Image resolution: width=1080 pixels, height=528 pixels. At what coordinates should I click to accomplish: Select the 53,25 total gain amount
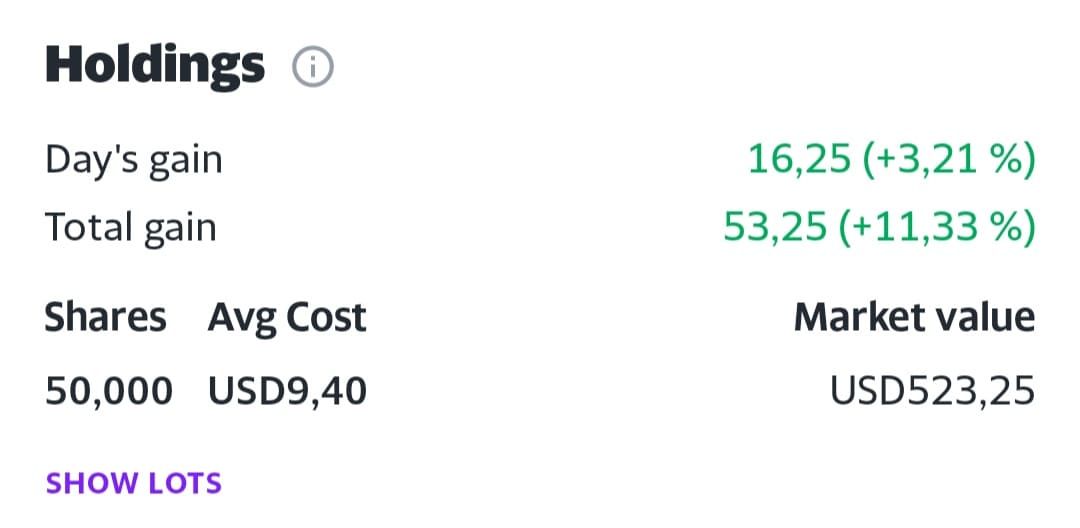774,228
